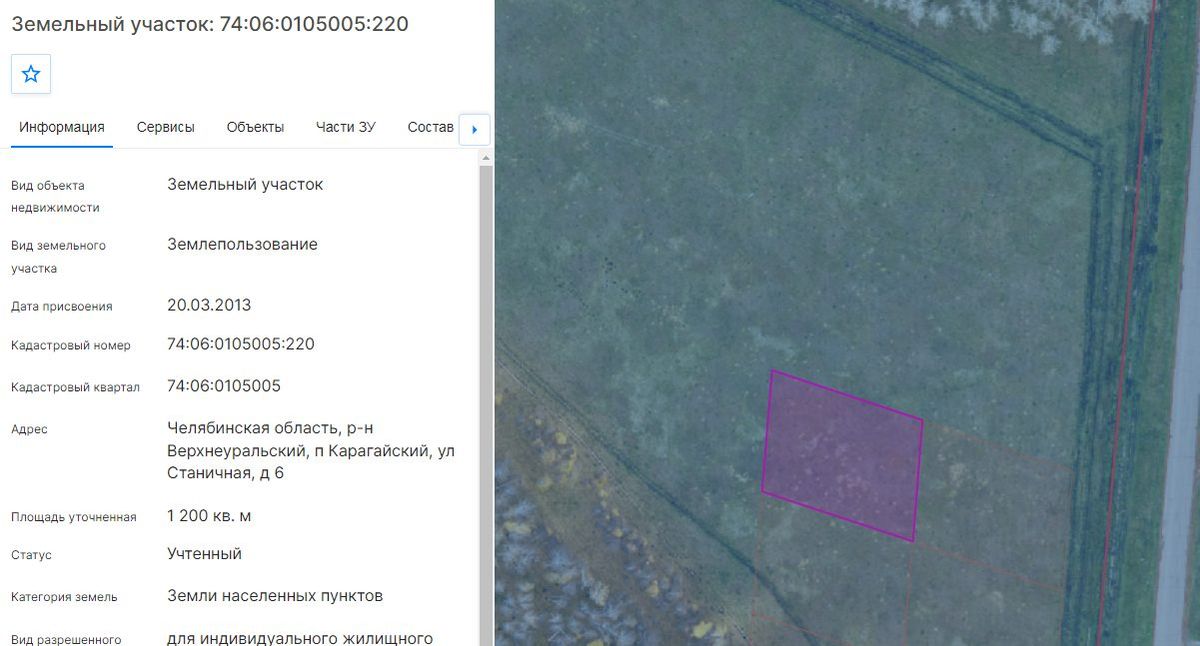Select the purple highlighted parcel on map
The height and width of the screenshot is (646, 1200).
(842, 455)
